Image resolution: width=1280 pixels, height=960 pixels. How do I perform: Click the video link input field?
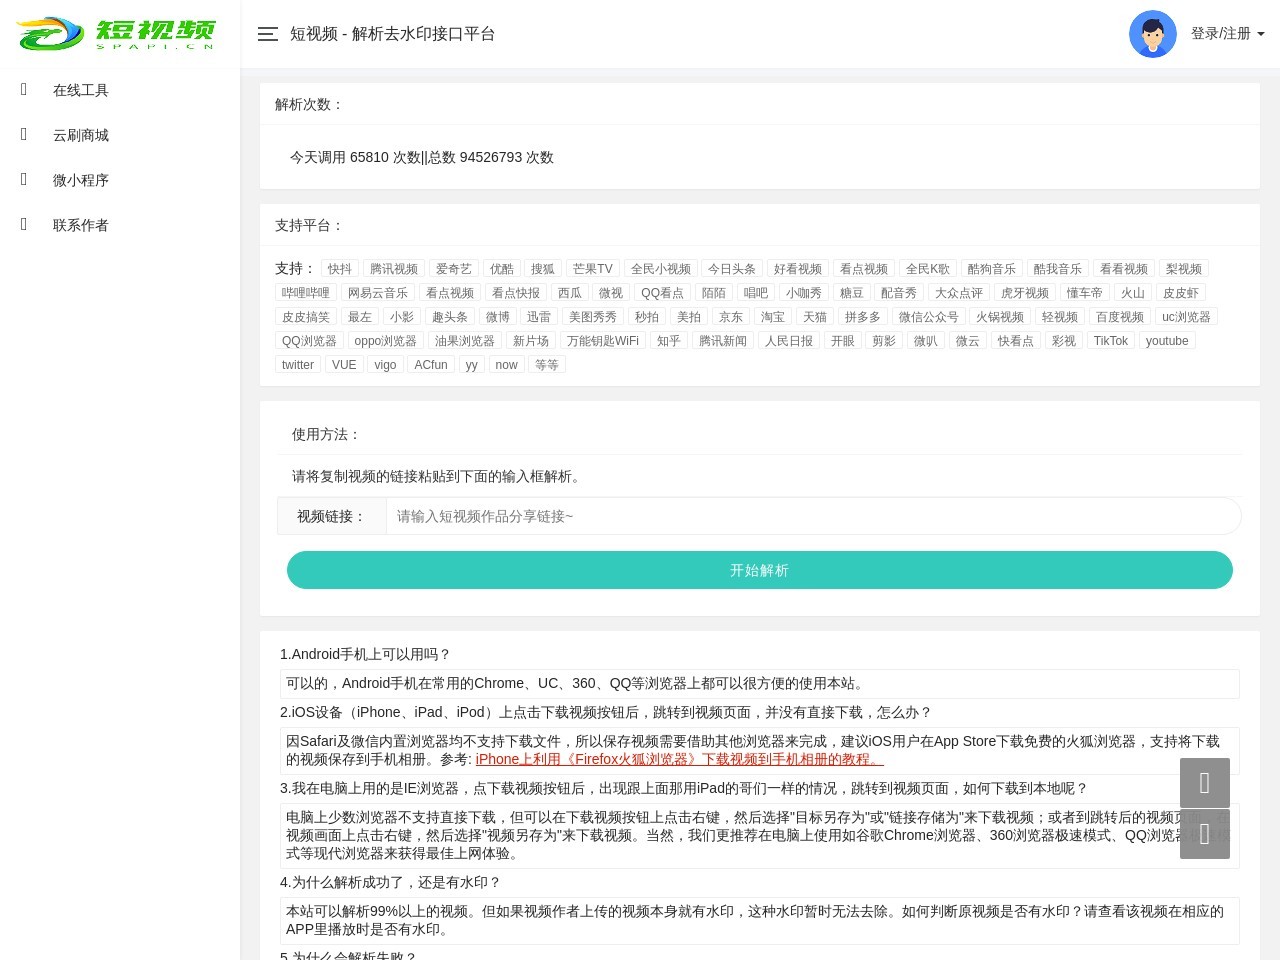tap(813, 516)
